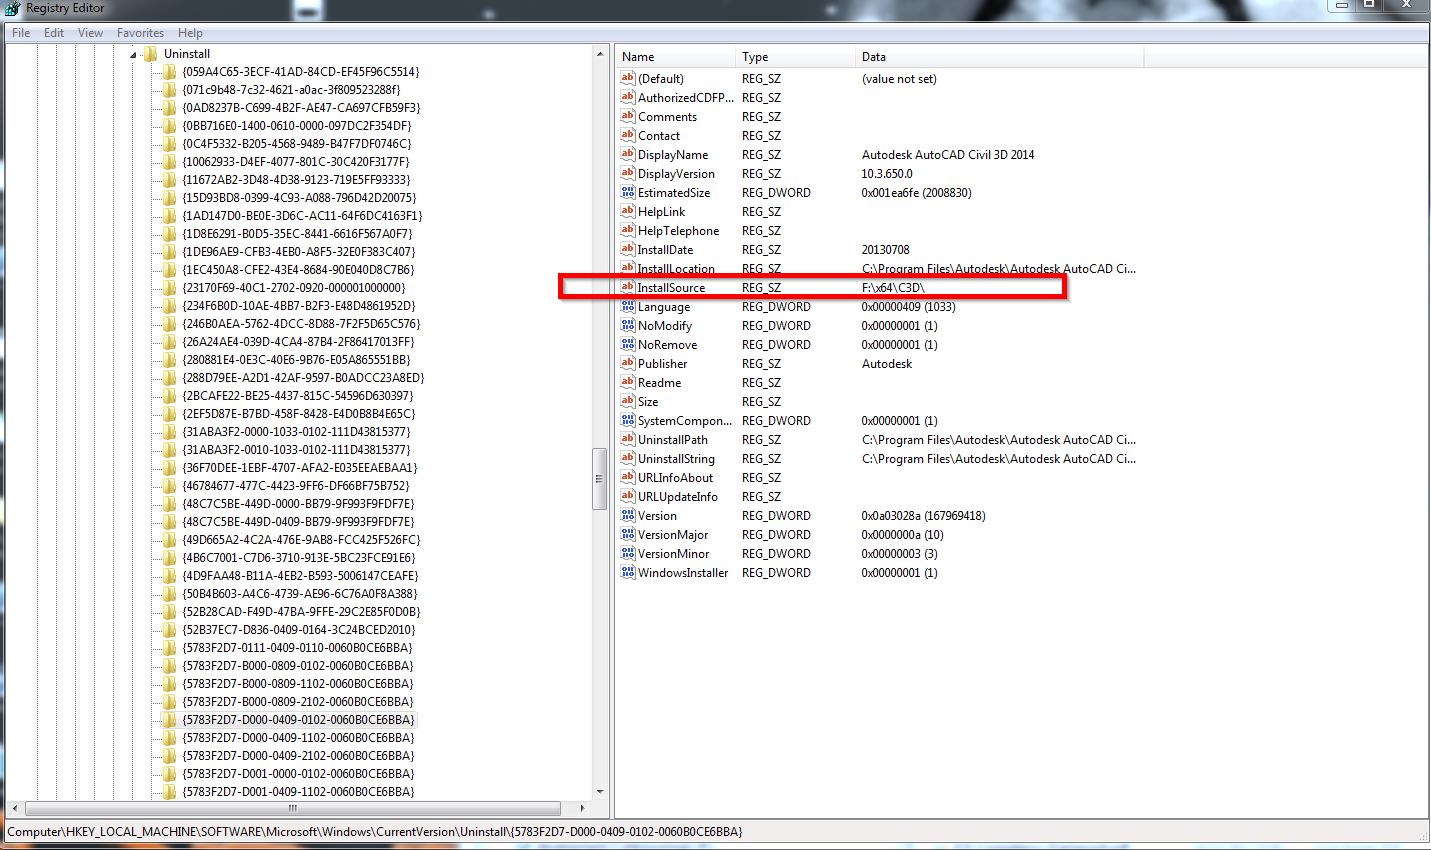Screen dimensions: 1431x850
Task: Click folder icon for {52B37EC7-D836-0409-0164-3C24BCED2010}
Action: tap(169, 630)
